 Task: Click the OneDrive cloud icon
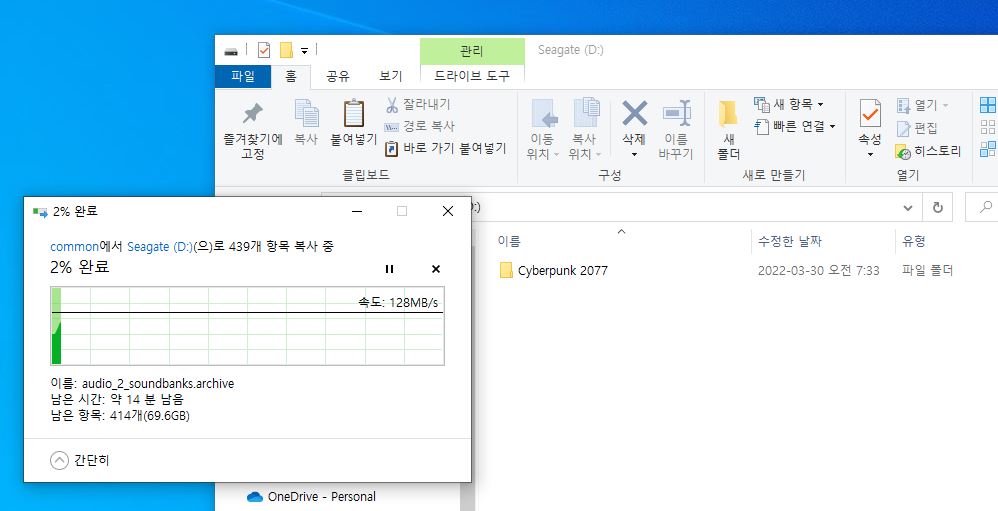255,496
